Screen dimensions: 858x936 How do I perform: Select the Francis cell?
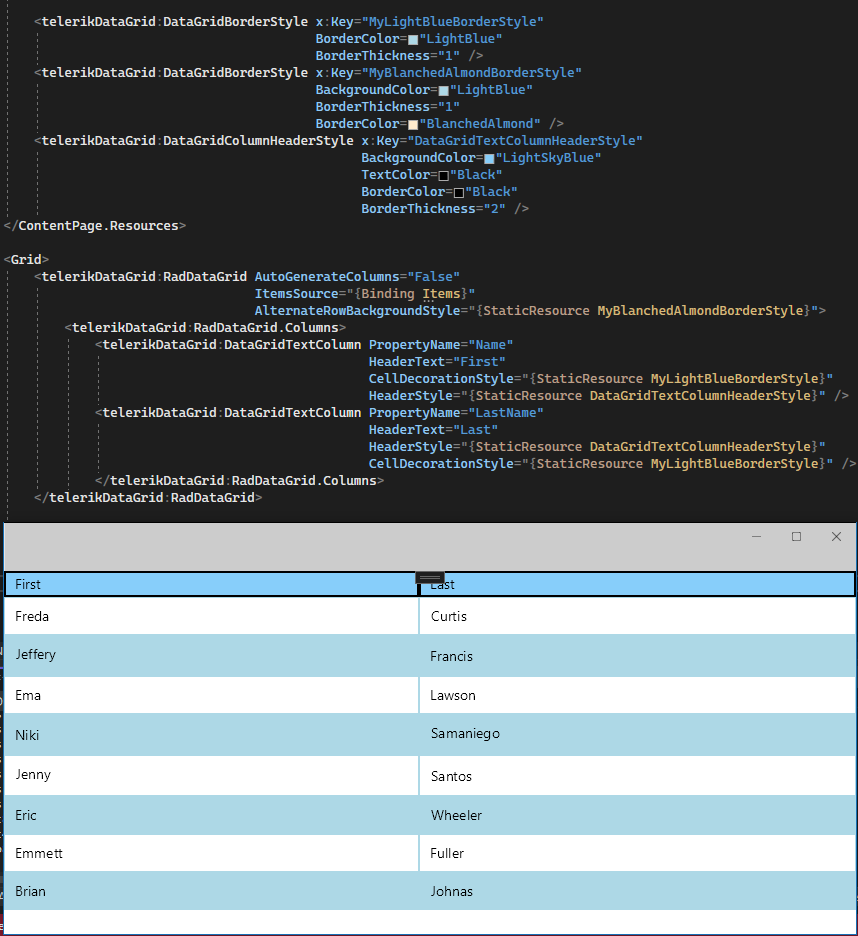(637, 655)
